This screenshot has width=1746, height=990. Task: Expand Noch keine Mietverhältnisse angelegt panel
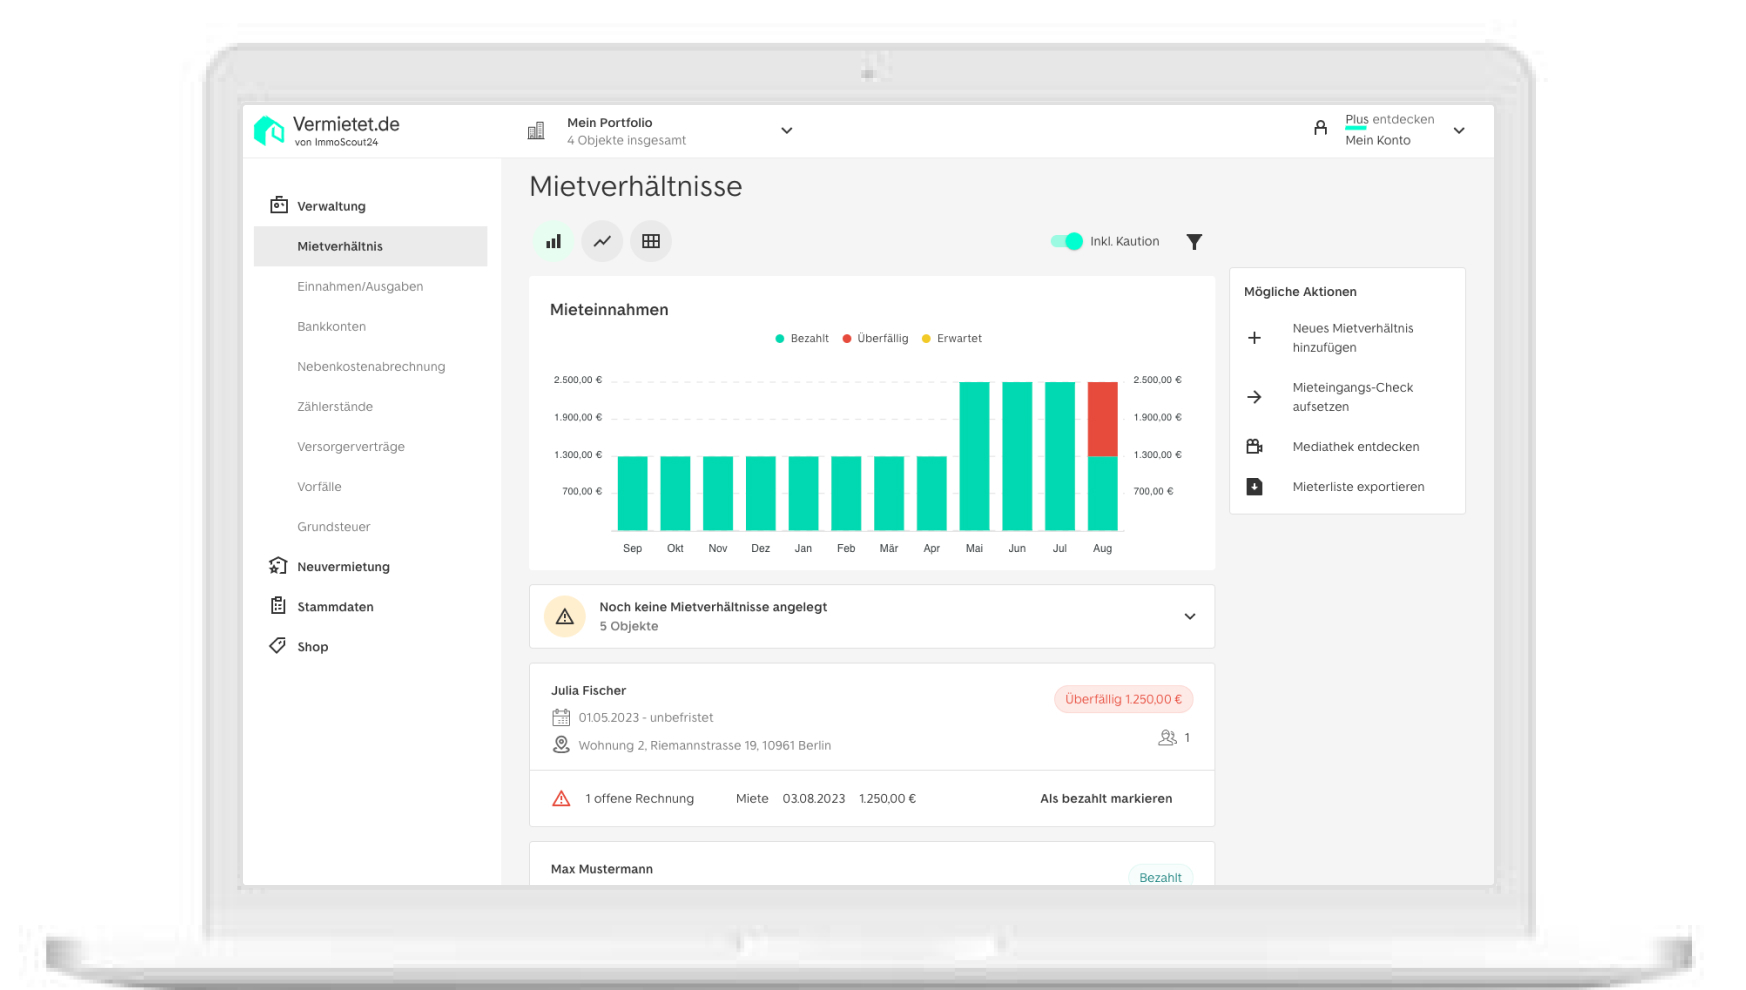pos(1189,616)
